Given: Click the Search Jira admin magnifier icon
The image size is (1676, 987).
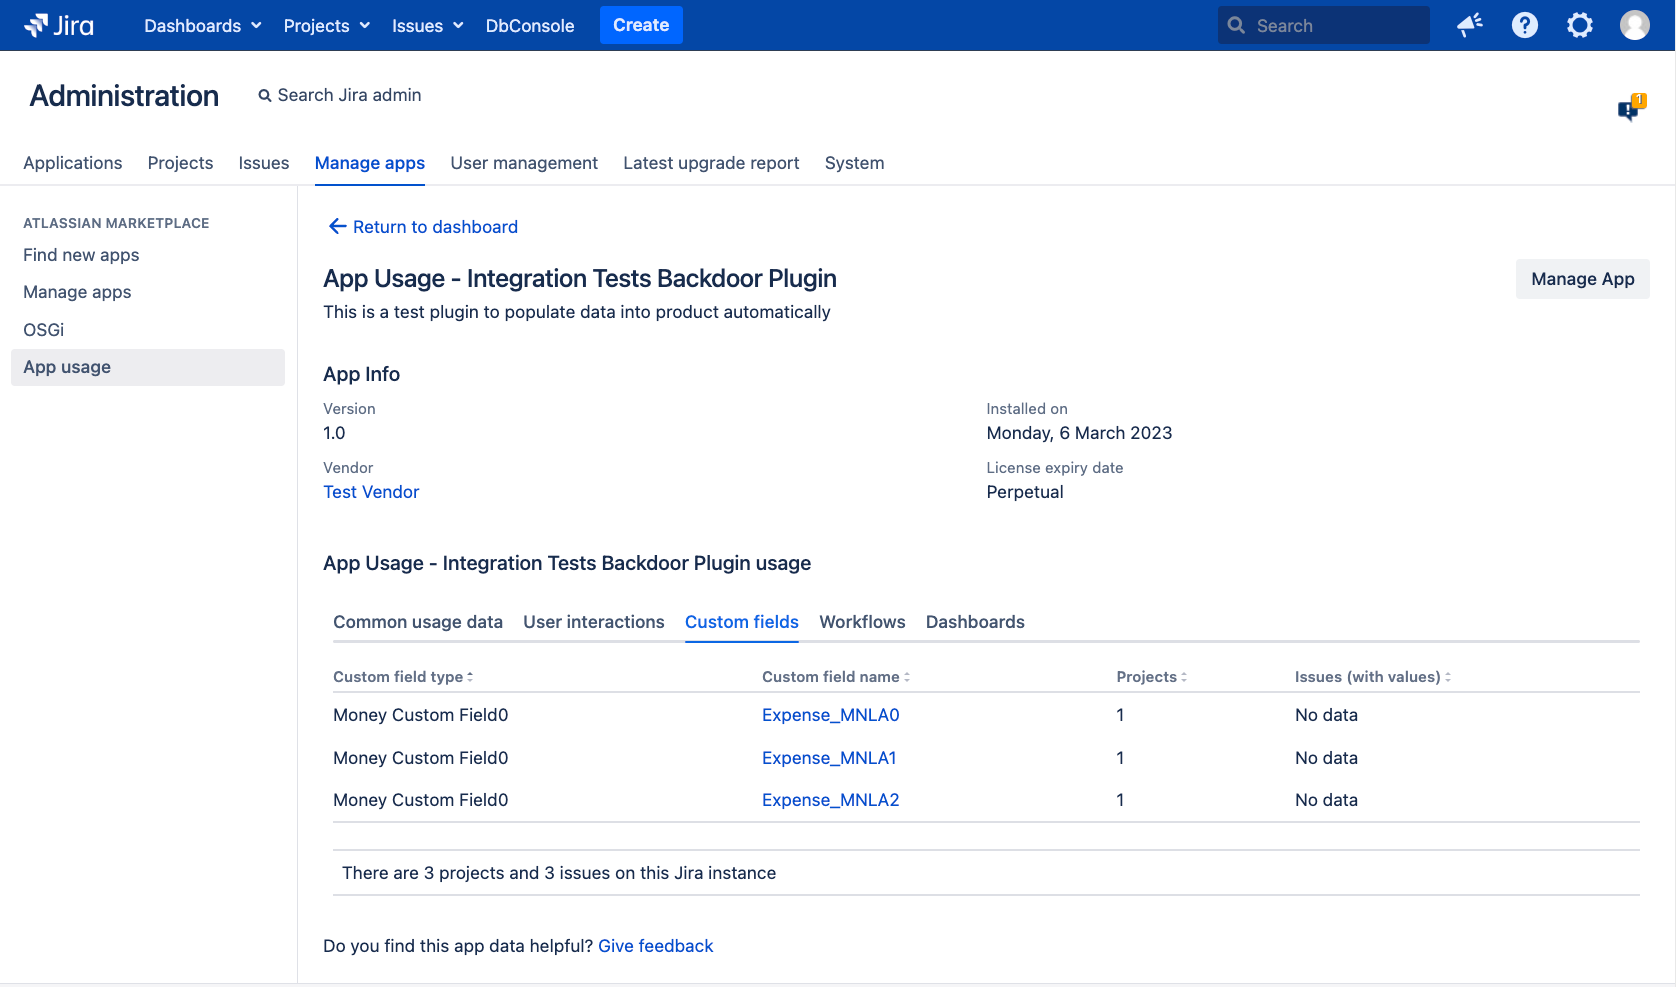Looking at the screenshot, I should point(265,96).
